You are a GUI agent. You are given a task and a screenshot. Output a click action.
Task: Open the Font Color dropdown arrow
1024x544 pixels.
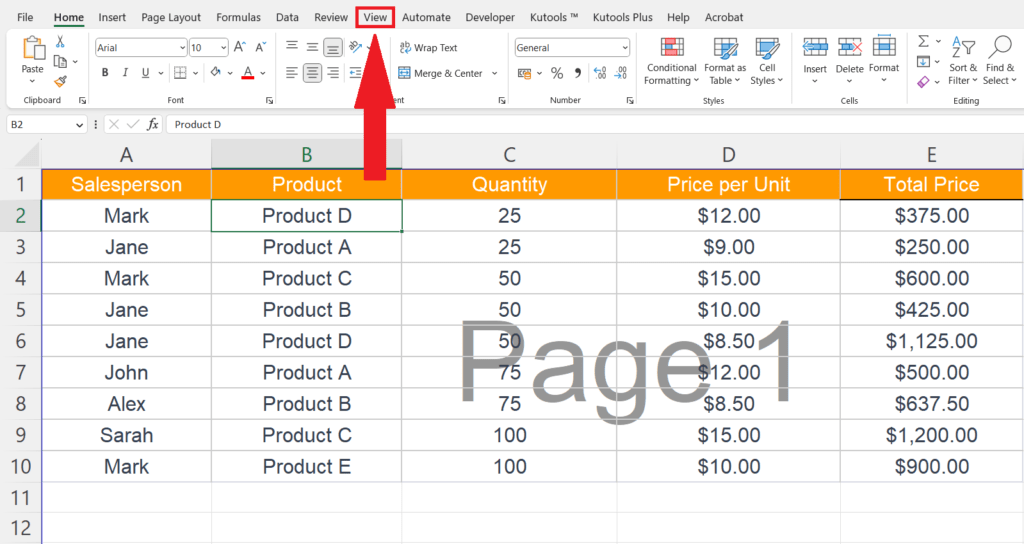click(x=263, y=73)
